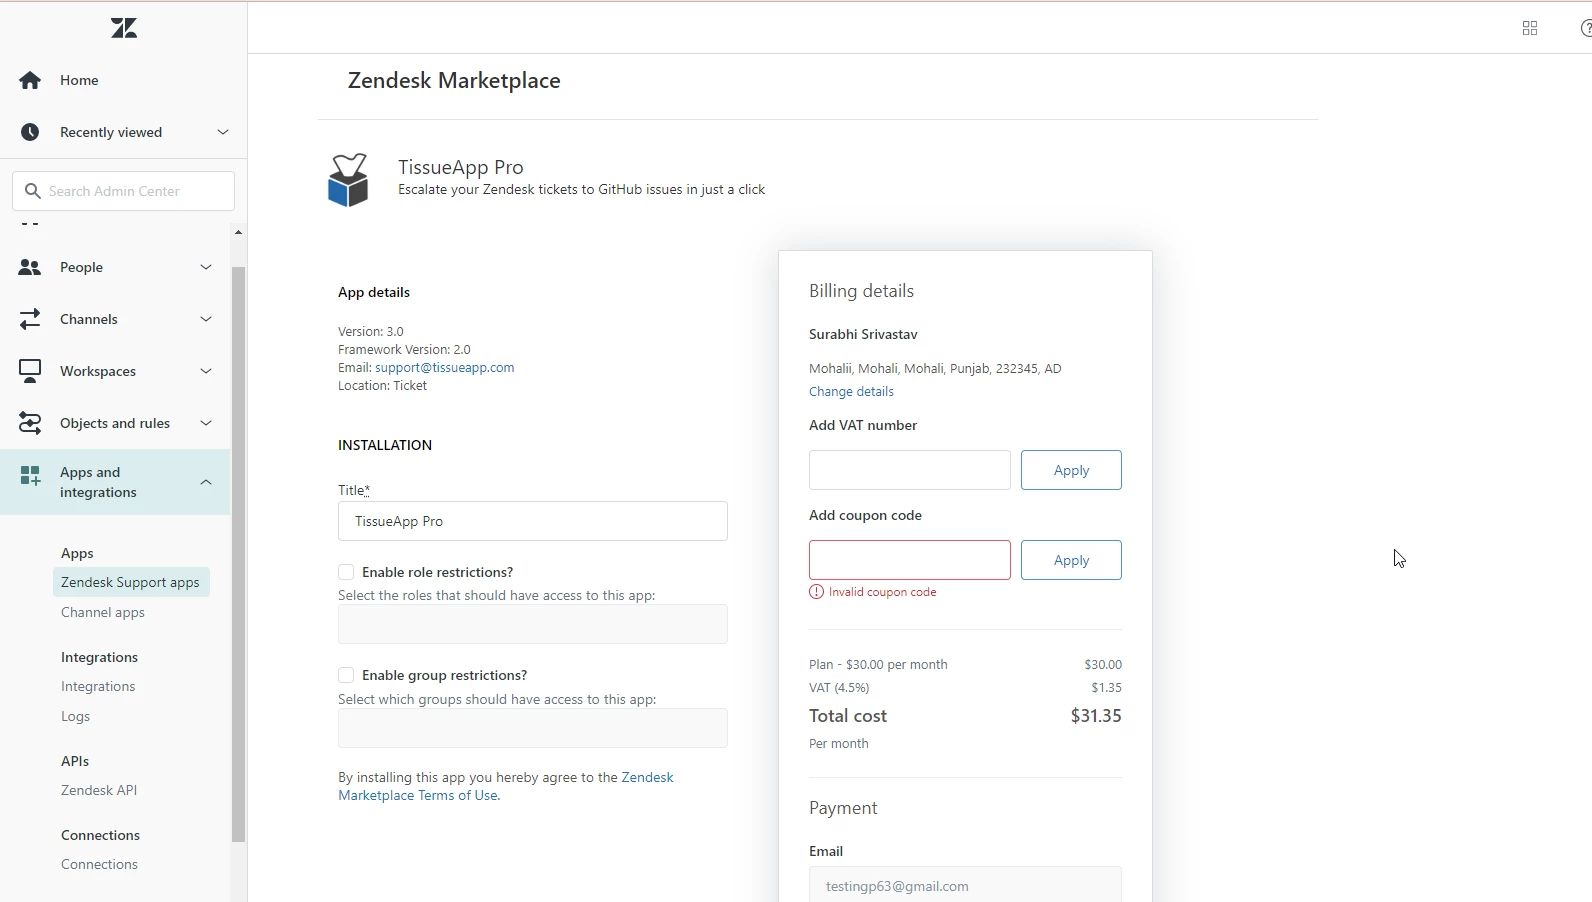Click the Workspaces monitor icon
Image resolution: width=1592 pixels, height=902 pixels.
[30, 371]
